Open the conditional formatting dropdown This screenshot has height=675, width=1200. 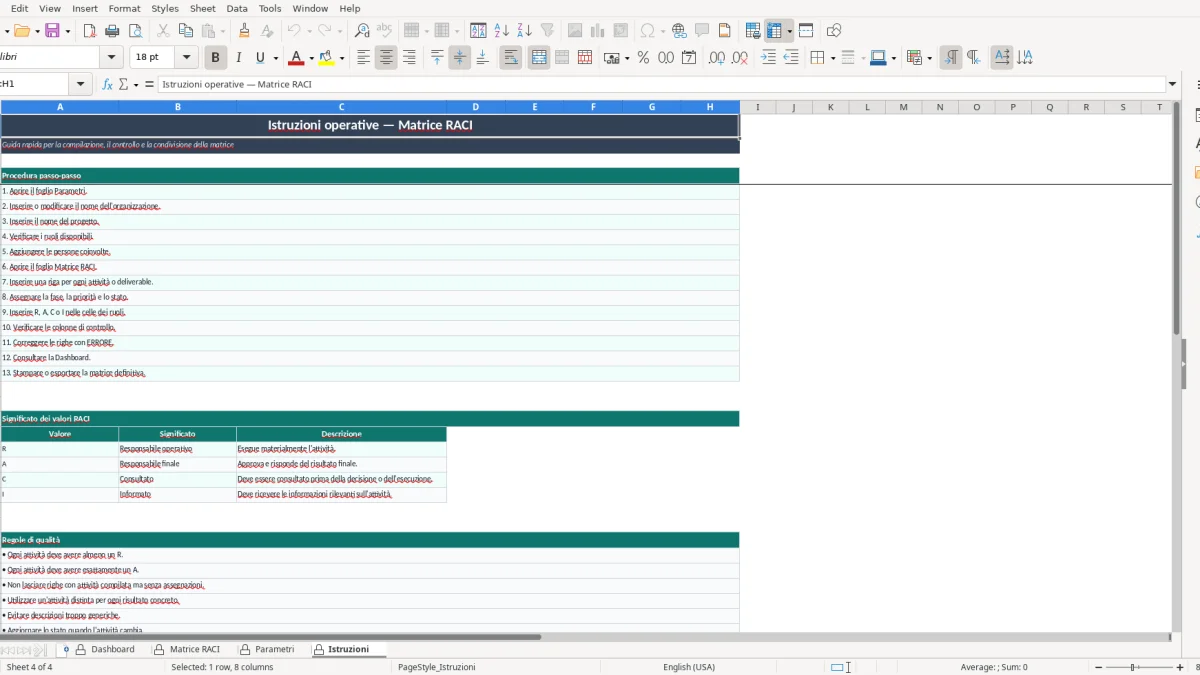tap(929, 58)
